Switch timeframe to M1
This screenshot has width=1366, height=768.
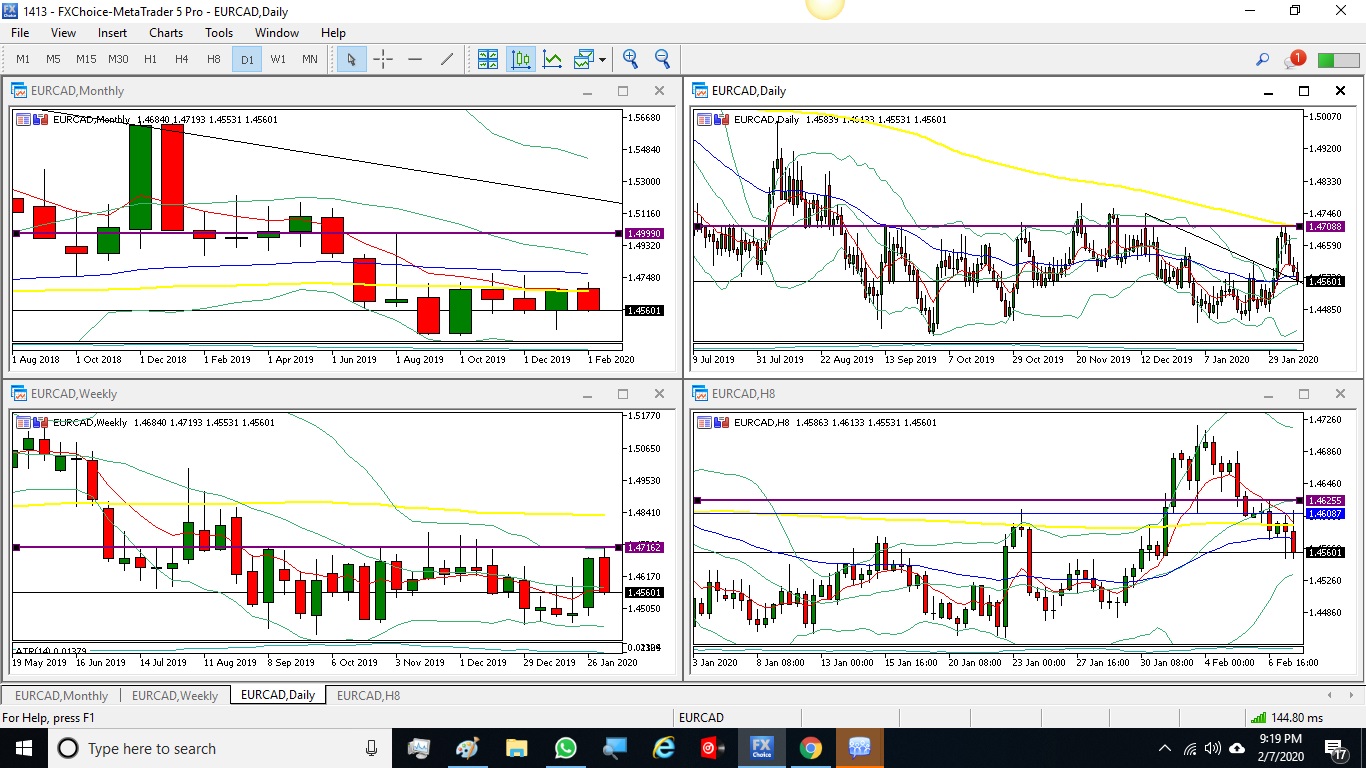pyautogui.click(x=23, y=59)
